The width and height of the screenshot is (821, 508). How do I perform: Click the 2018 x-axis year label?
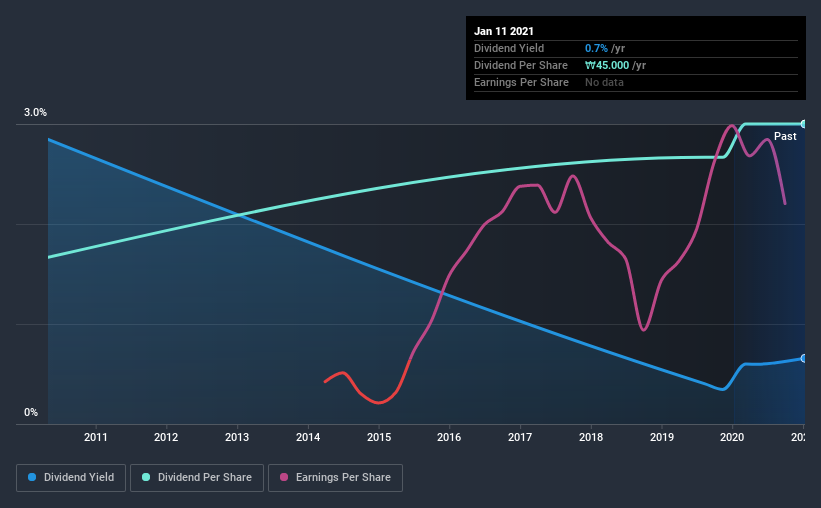[x=591, y=437]
